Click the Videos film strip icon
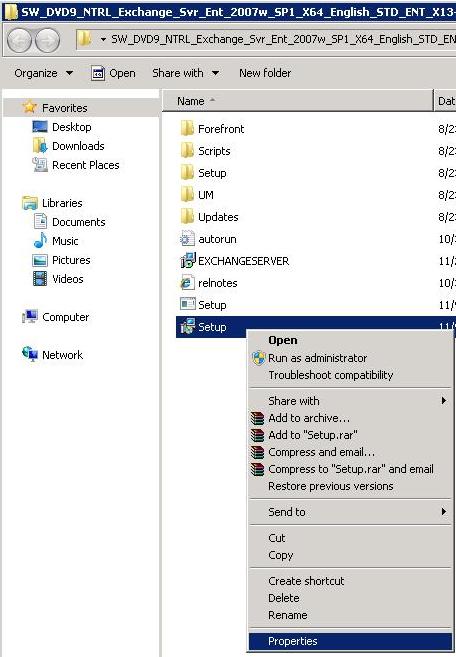This screenshot has height=657, width=456. click(40, 279)
